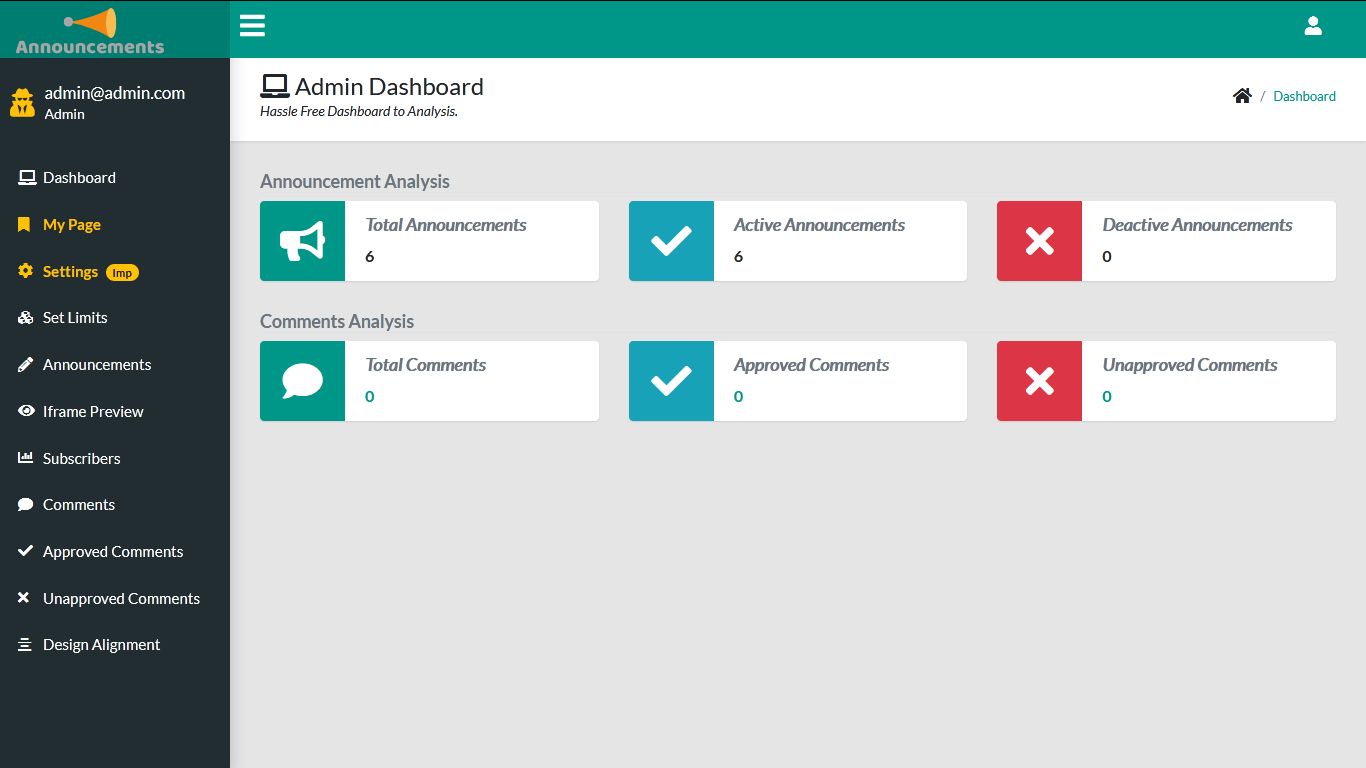Click the Total Comments bubble tile icon

(302, 381)
